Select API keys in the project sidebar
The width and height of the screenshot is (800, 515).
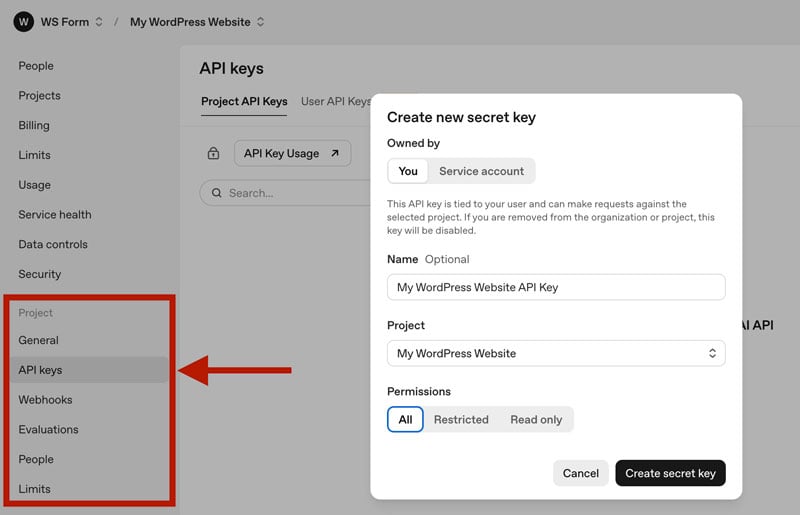tap(89, 370)
